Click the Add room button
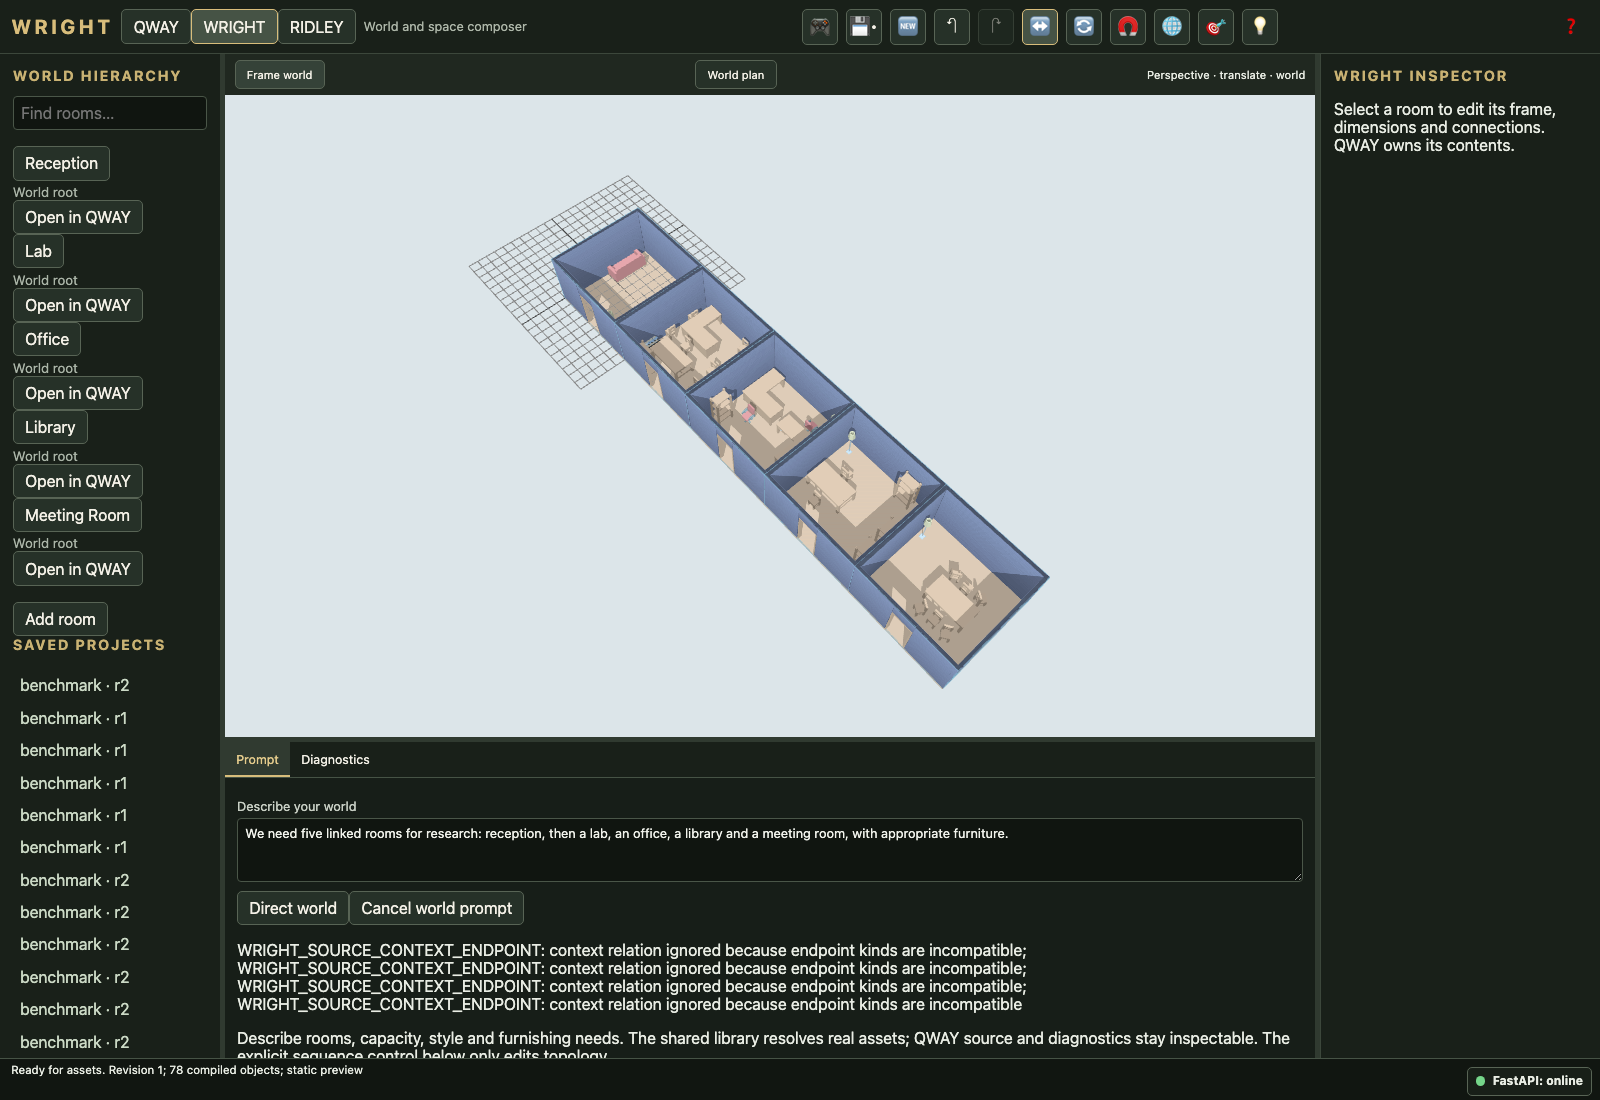The image size is (1600, 1100). (60, 619)
